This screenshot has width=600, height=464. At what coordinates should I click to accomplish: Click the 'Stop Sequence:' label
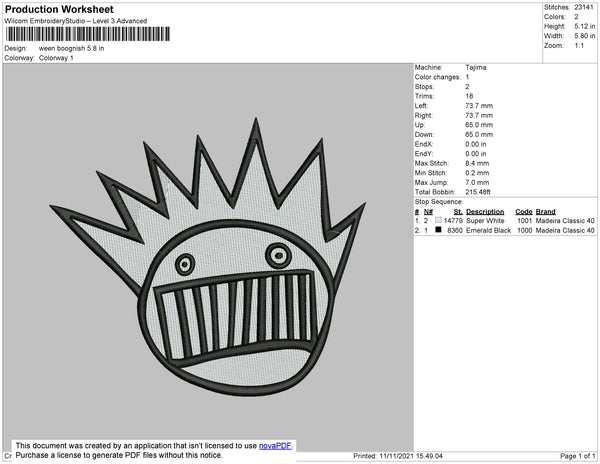(439, 202)
